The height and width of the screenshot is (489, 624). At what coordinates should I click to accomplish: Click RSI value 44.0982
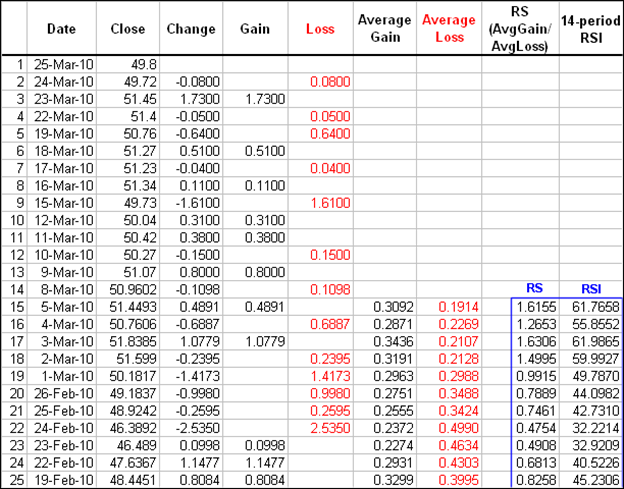pyautogui.click(x=596, y=394)
